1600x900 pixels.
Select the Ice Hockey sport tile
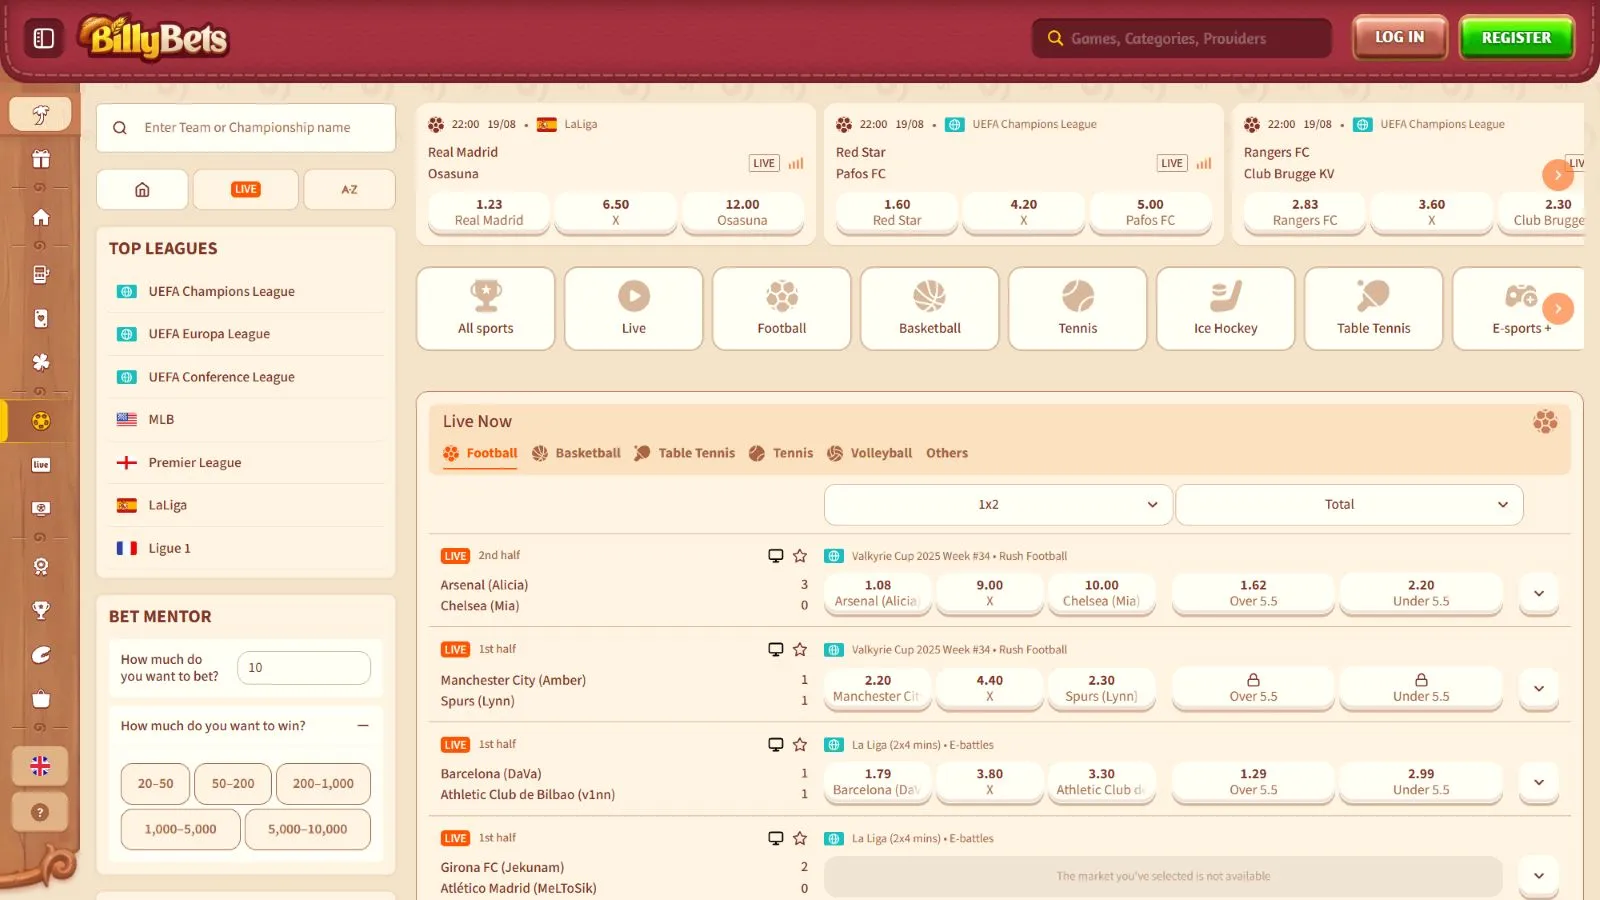[x=1225, y=308]
